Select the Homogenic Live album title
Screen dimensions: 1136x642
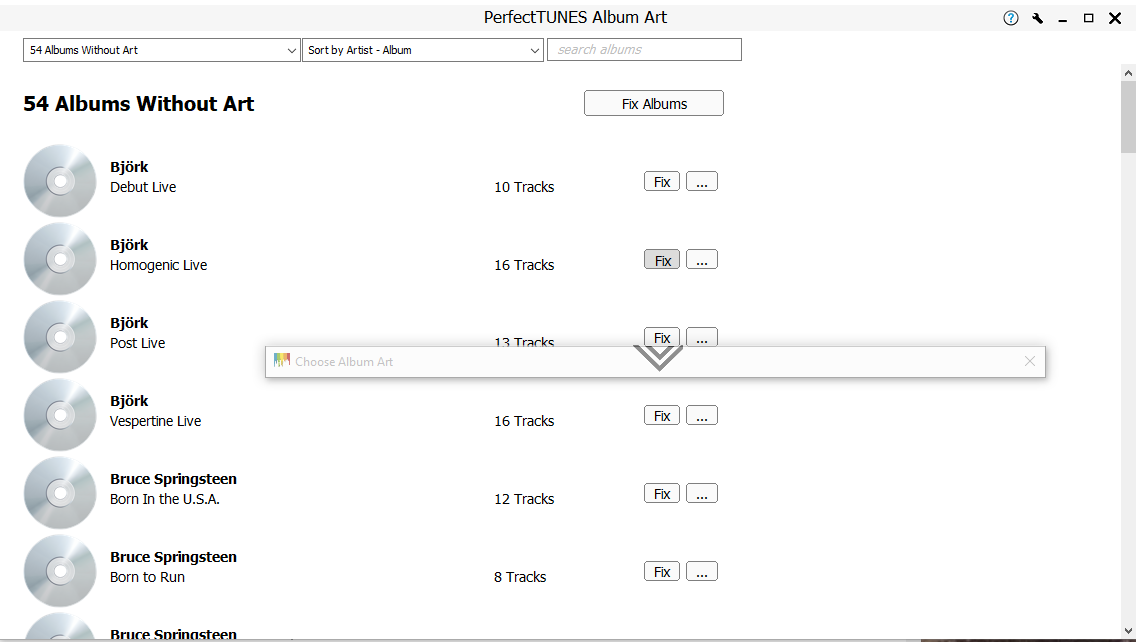(158, 265)
